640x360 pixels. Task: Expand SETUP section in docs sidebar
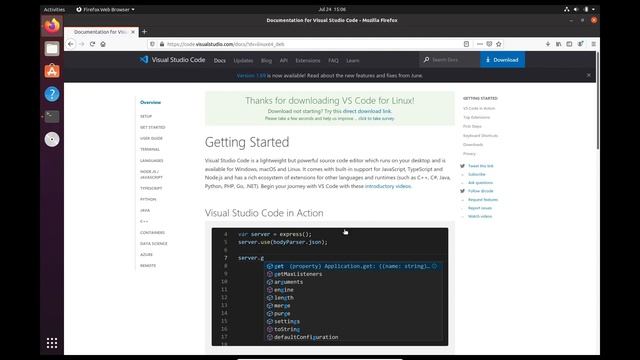146,116
